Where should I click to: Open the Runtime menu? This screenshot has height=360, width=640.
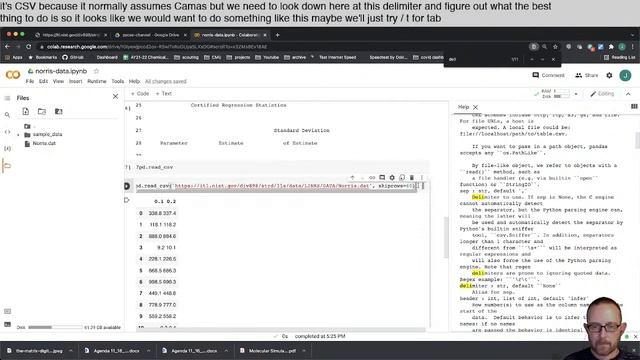tap(97, 82)
